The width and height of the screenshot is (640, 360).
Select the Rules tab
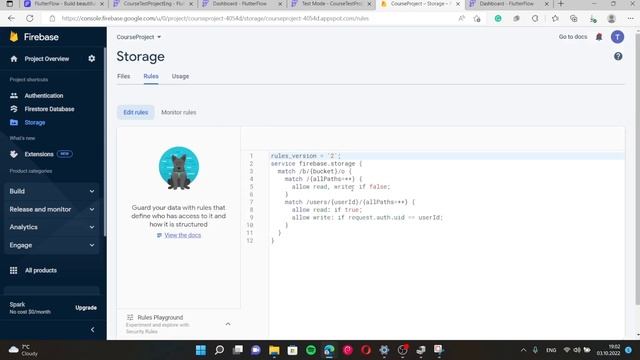tap(151, 76)
